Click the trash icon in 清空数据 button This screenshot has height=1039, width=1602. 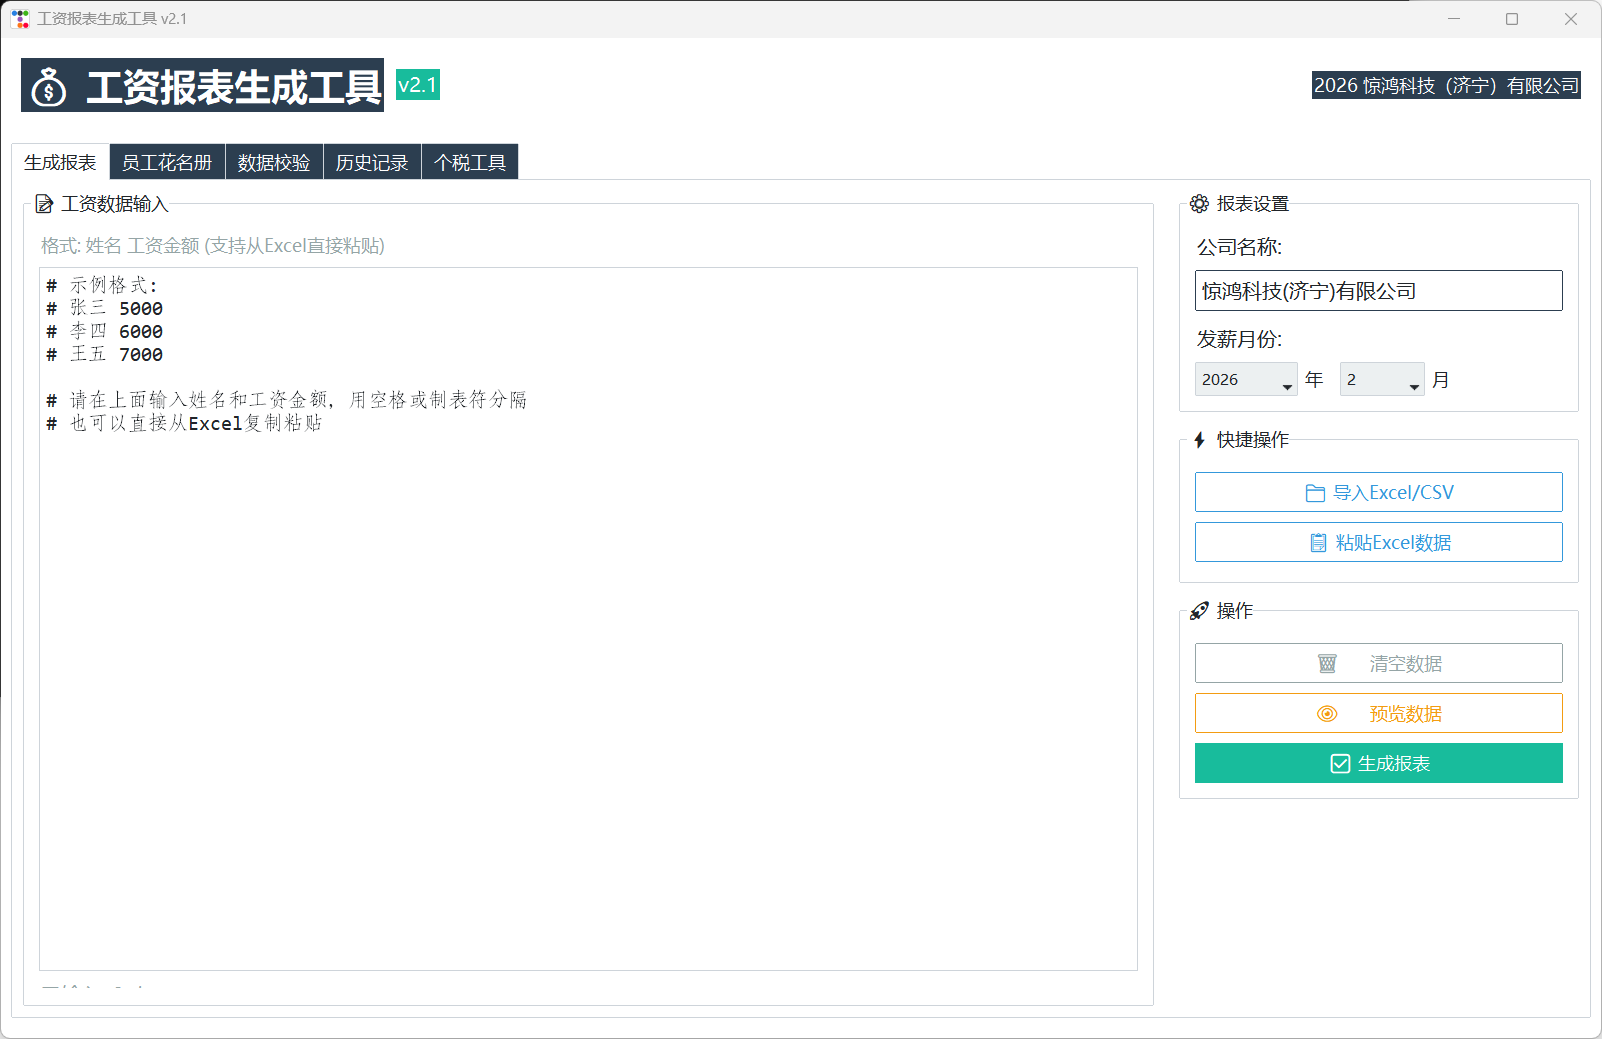(x=1327, y=663)
